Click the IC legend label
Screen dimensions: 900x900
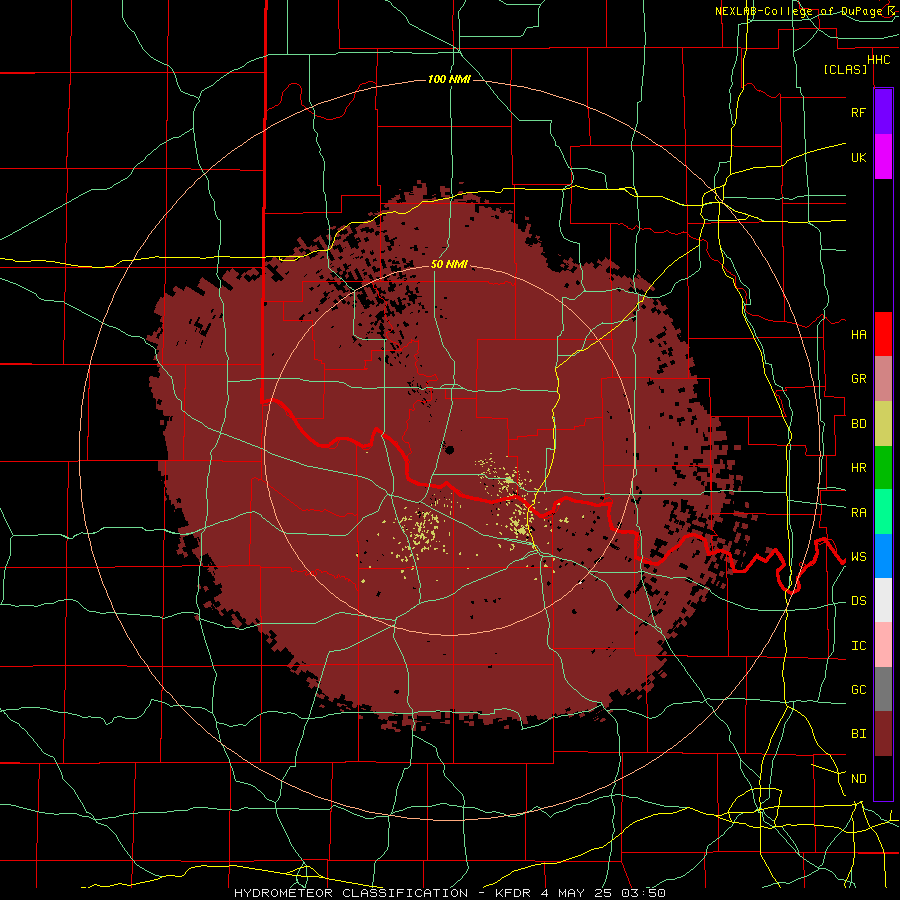coord(858,646)
